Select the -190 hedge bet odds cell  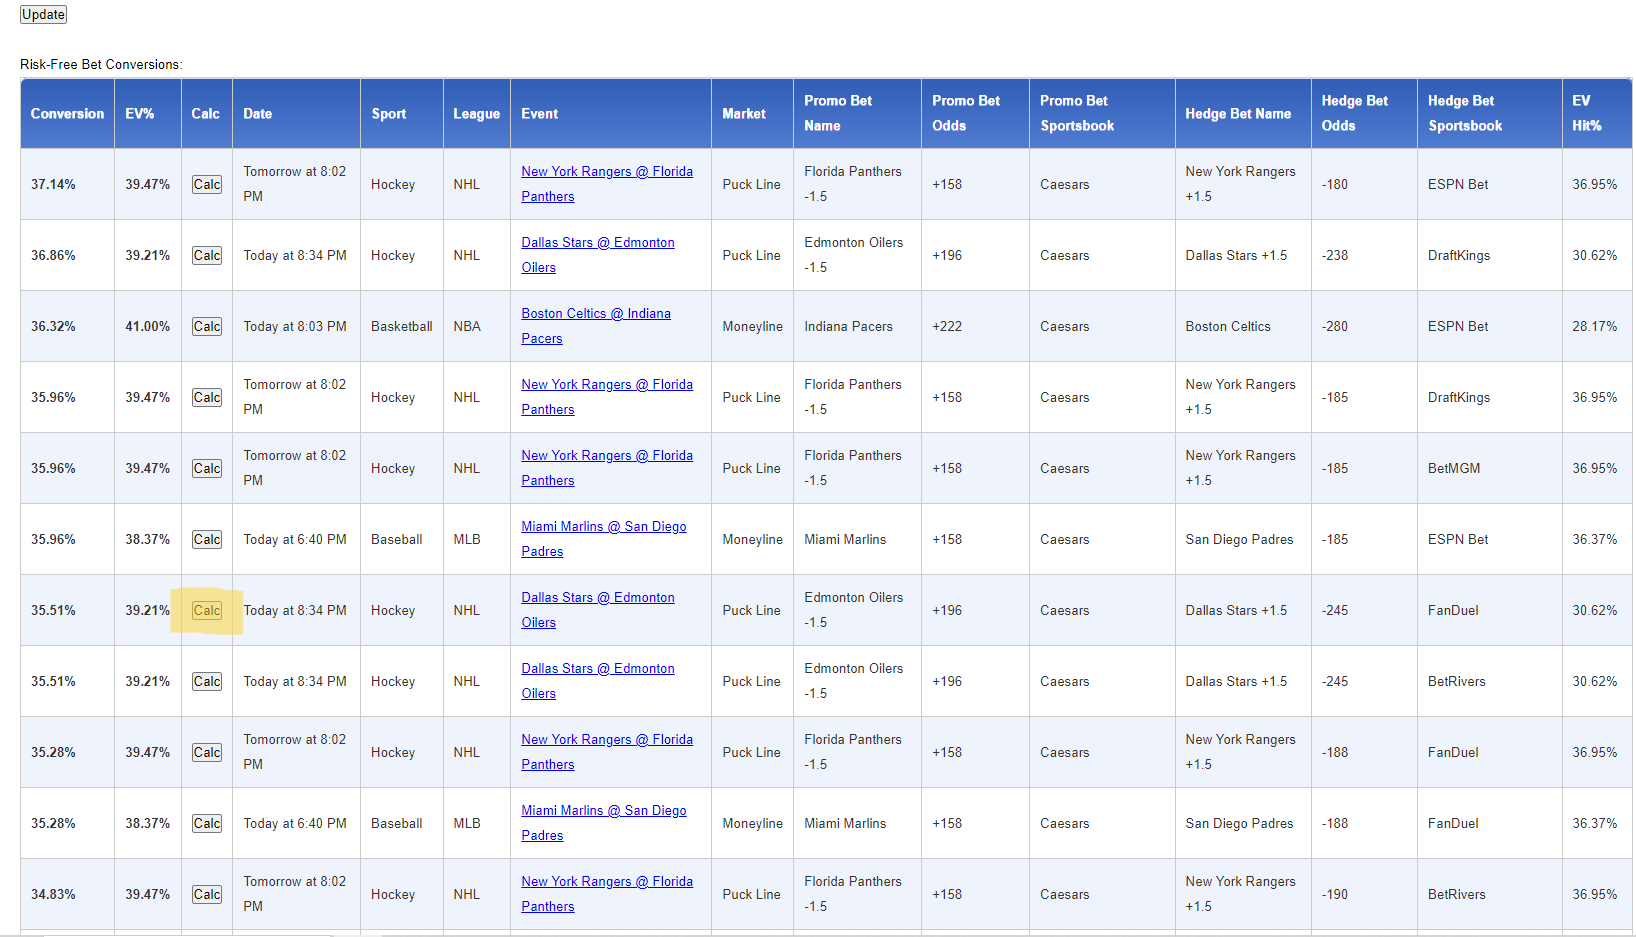1364,894
